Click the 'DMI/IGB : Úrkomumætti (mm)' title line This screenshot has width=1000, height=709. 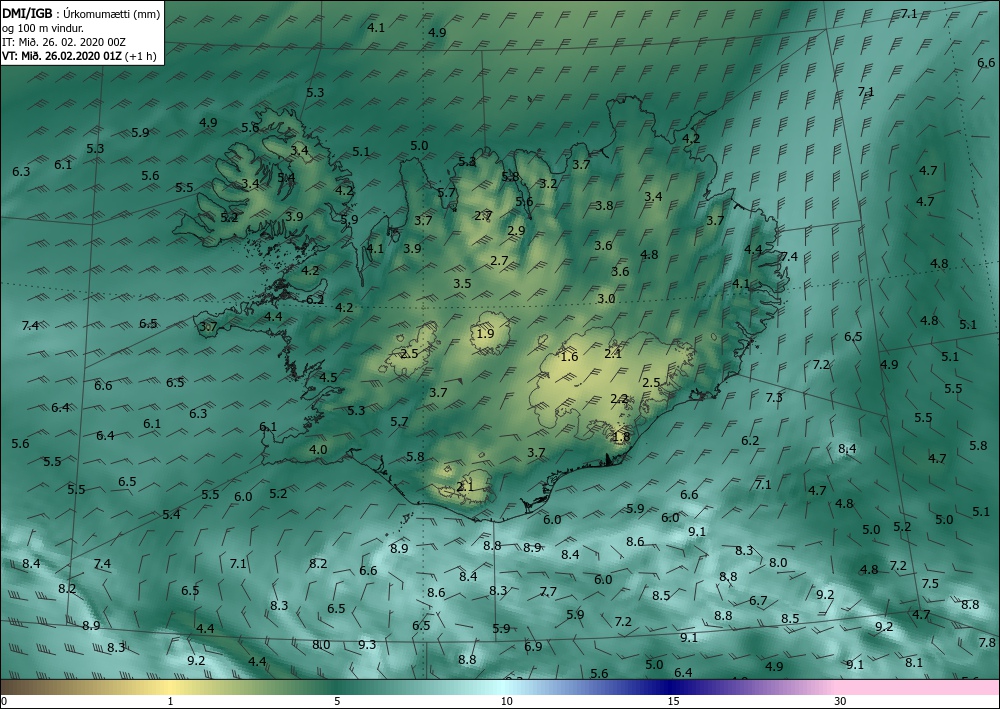pyautogui.click(x=81, y=13)
